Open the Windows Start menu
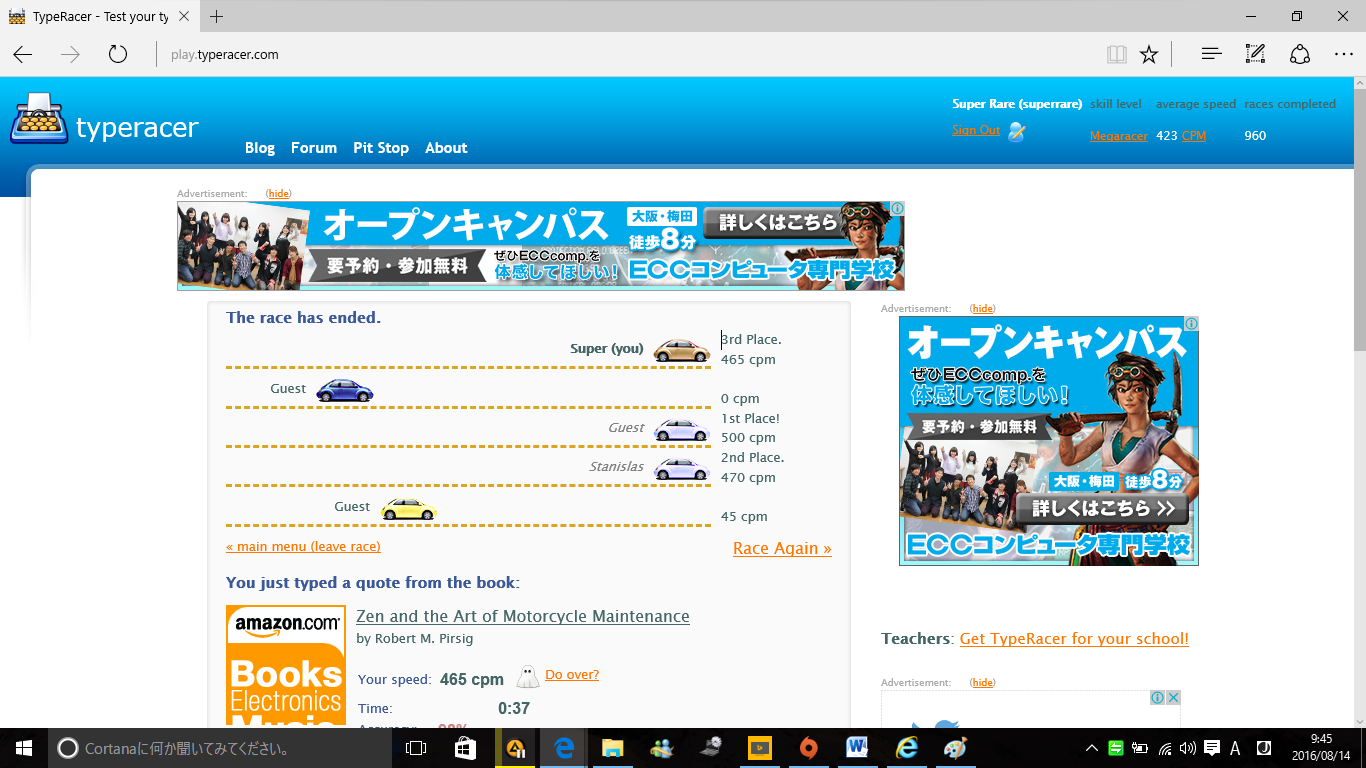 tap(23, 747)
